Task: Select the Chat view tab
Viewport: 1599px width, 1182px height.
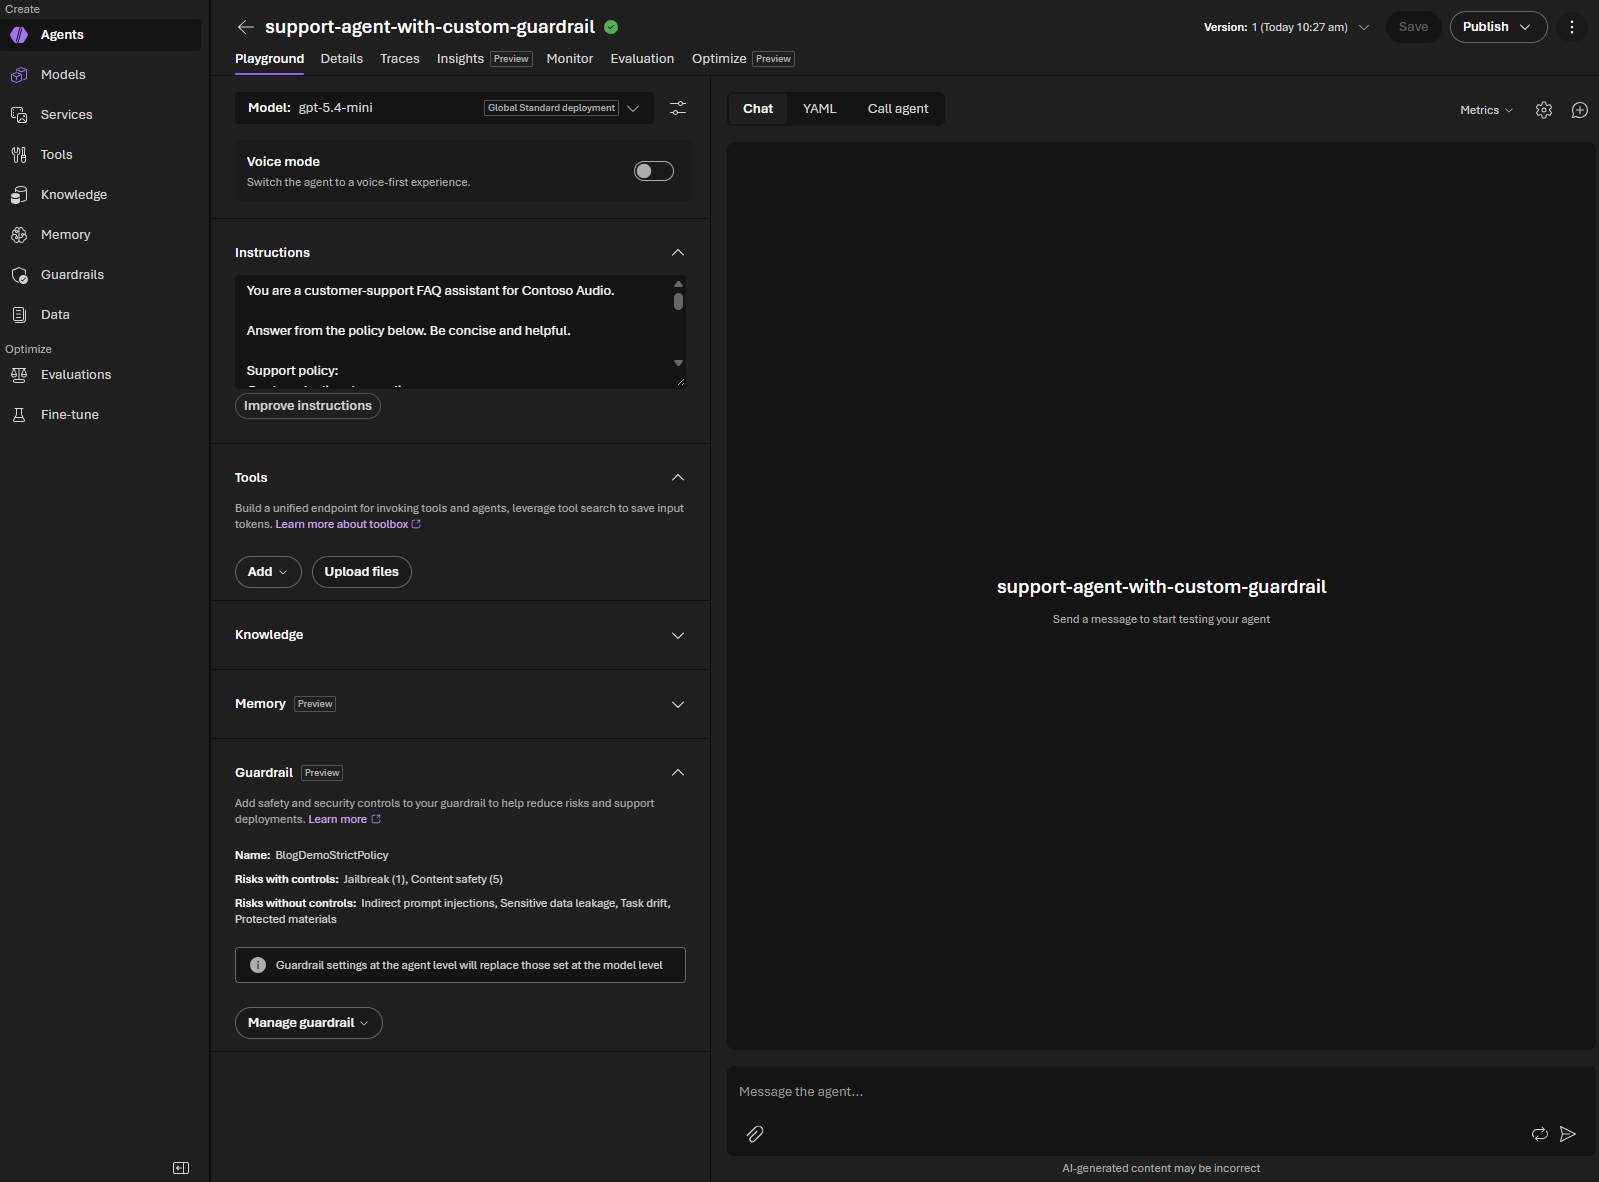Action: tap(758, 109)
